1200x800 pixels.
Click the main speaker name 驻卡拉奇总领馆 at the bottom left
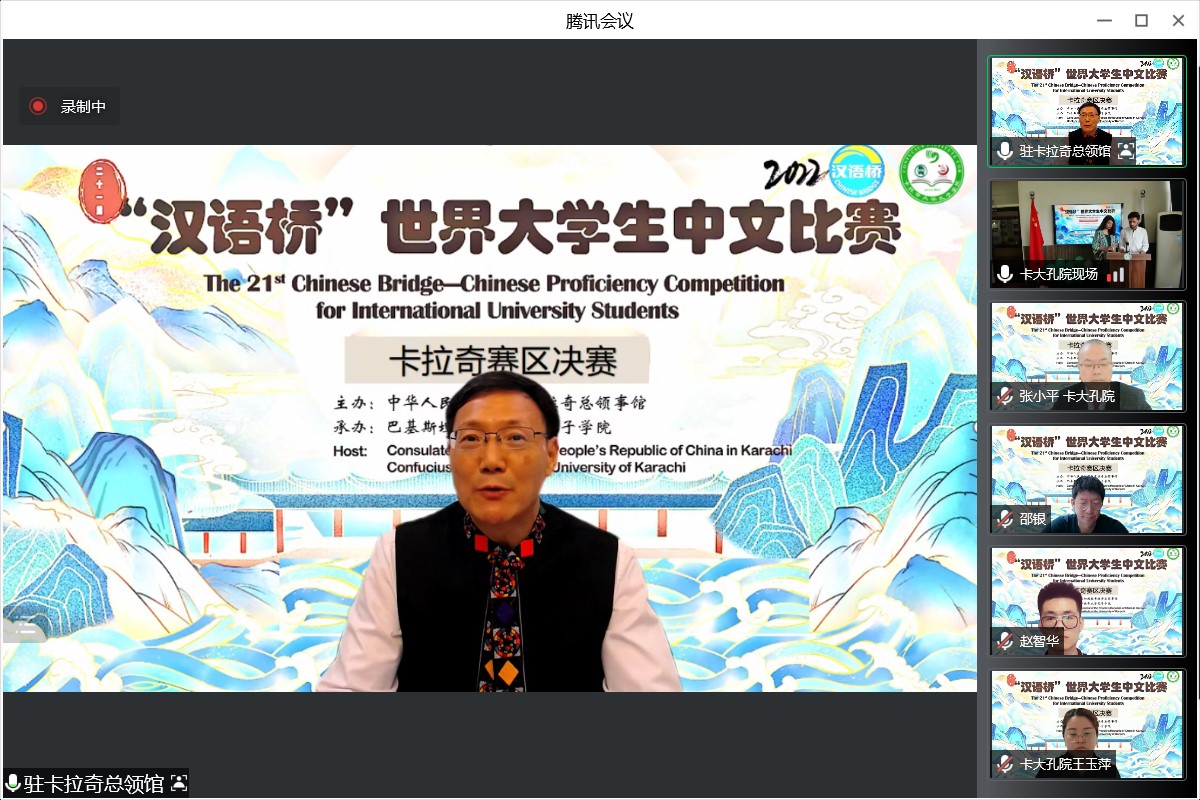click(x=94, y=783)
